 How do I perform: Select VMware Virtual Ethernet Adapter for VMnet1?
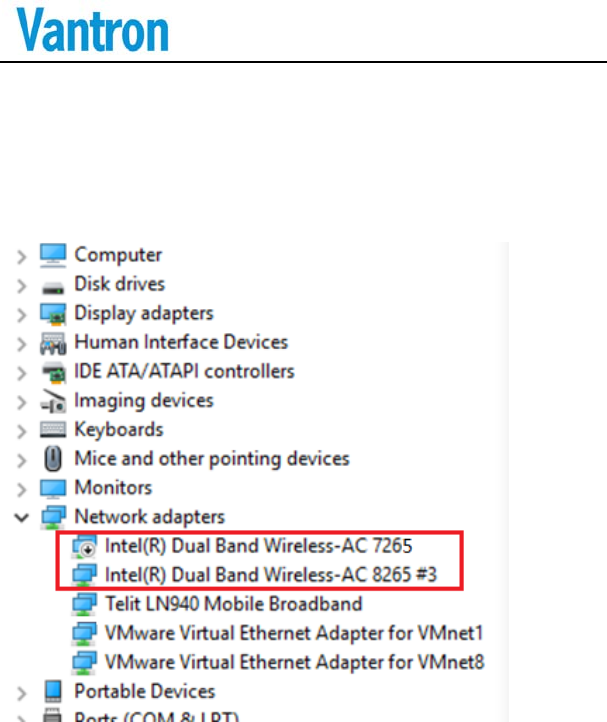(294, 633)
